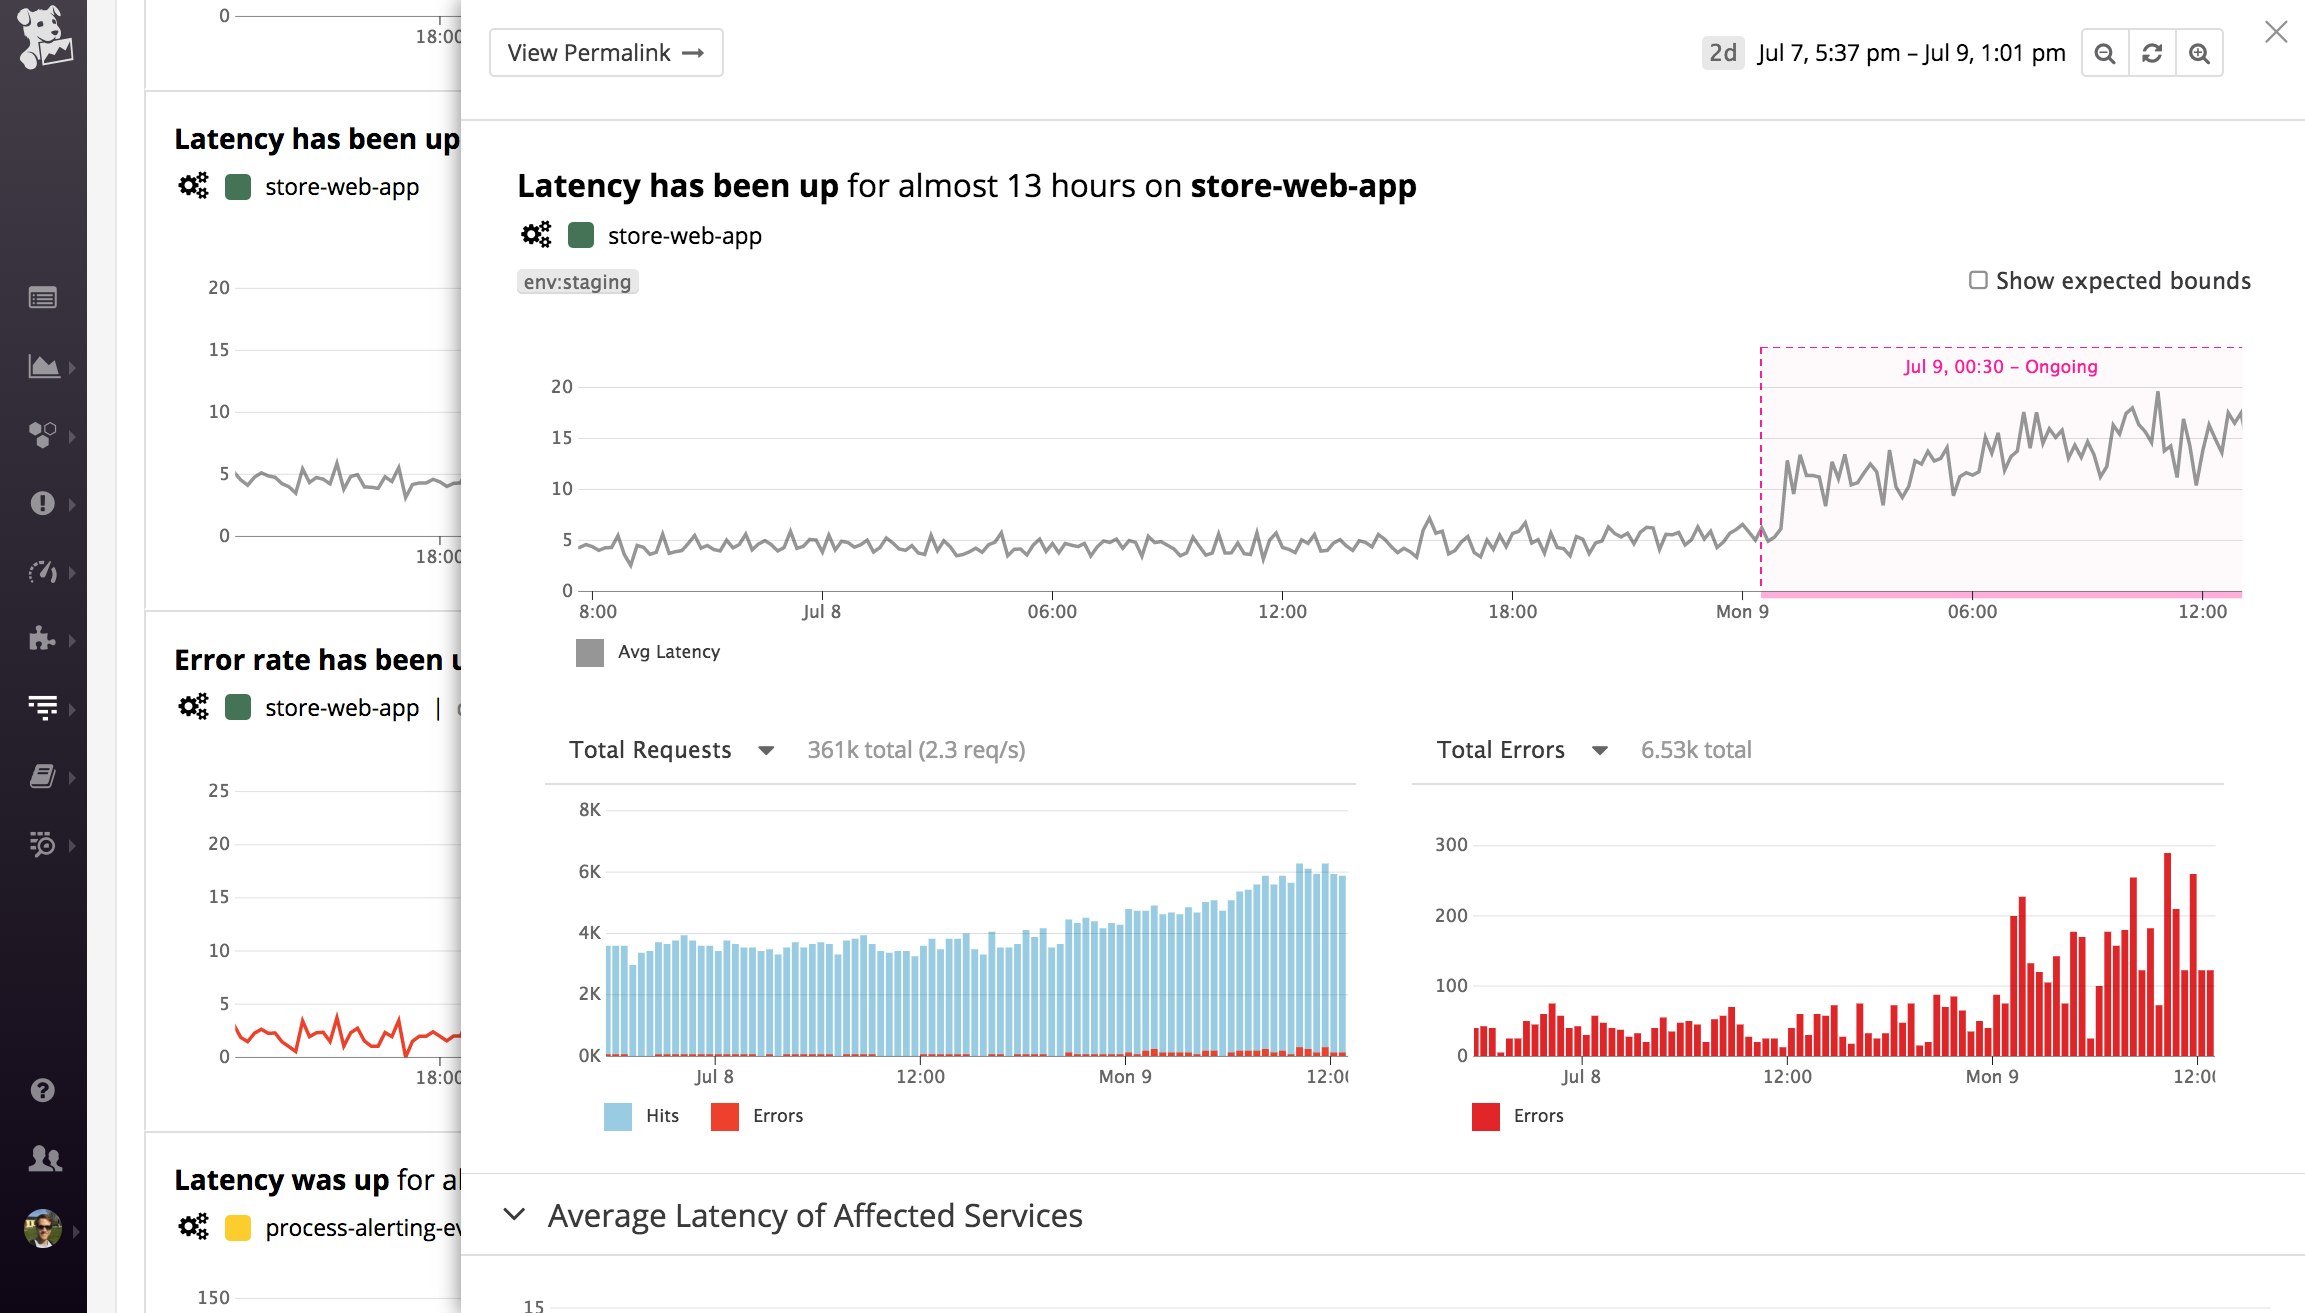Viewport: 2305px width, 1313px height.
Task: Open View Permalink
Action: click(605, 52)
